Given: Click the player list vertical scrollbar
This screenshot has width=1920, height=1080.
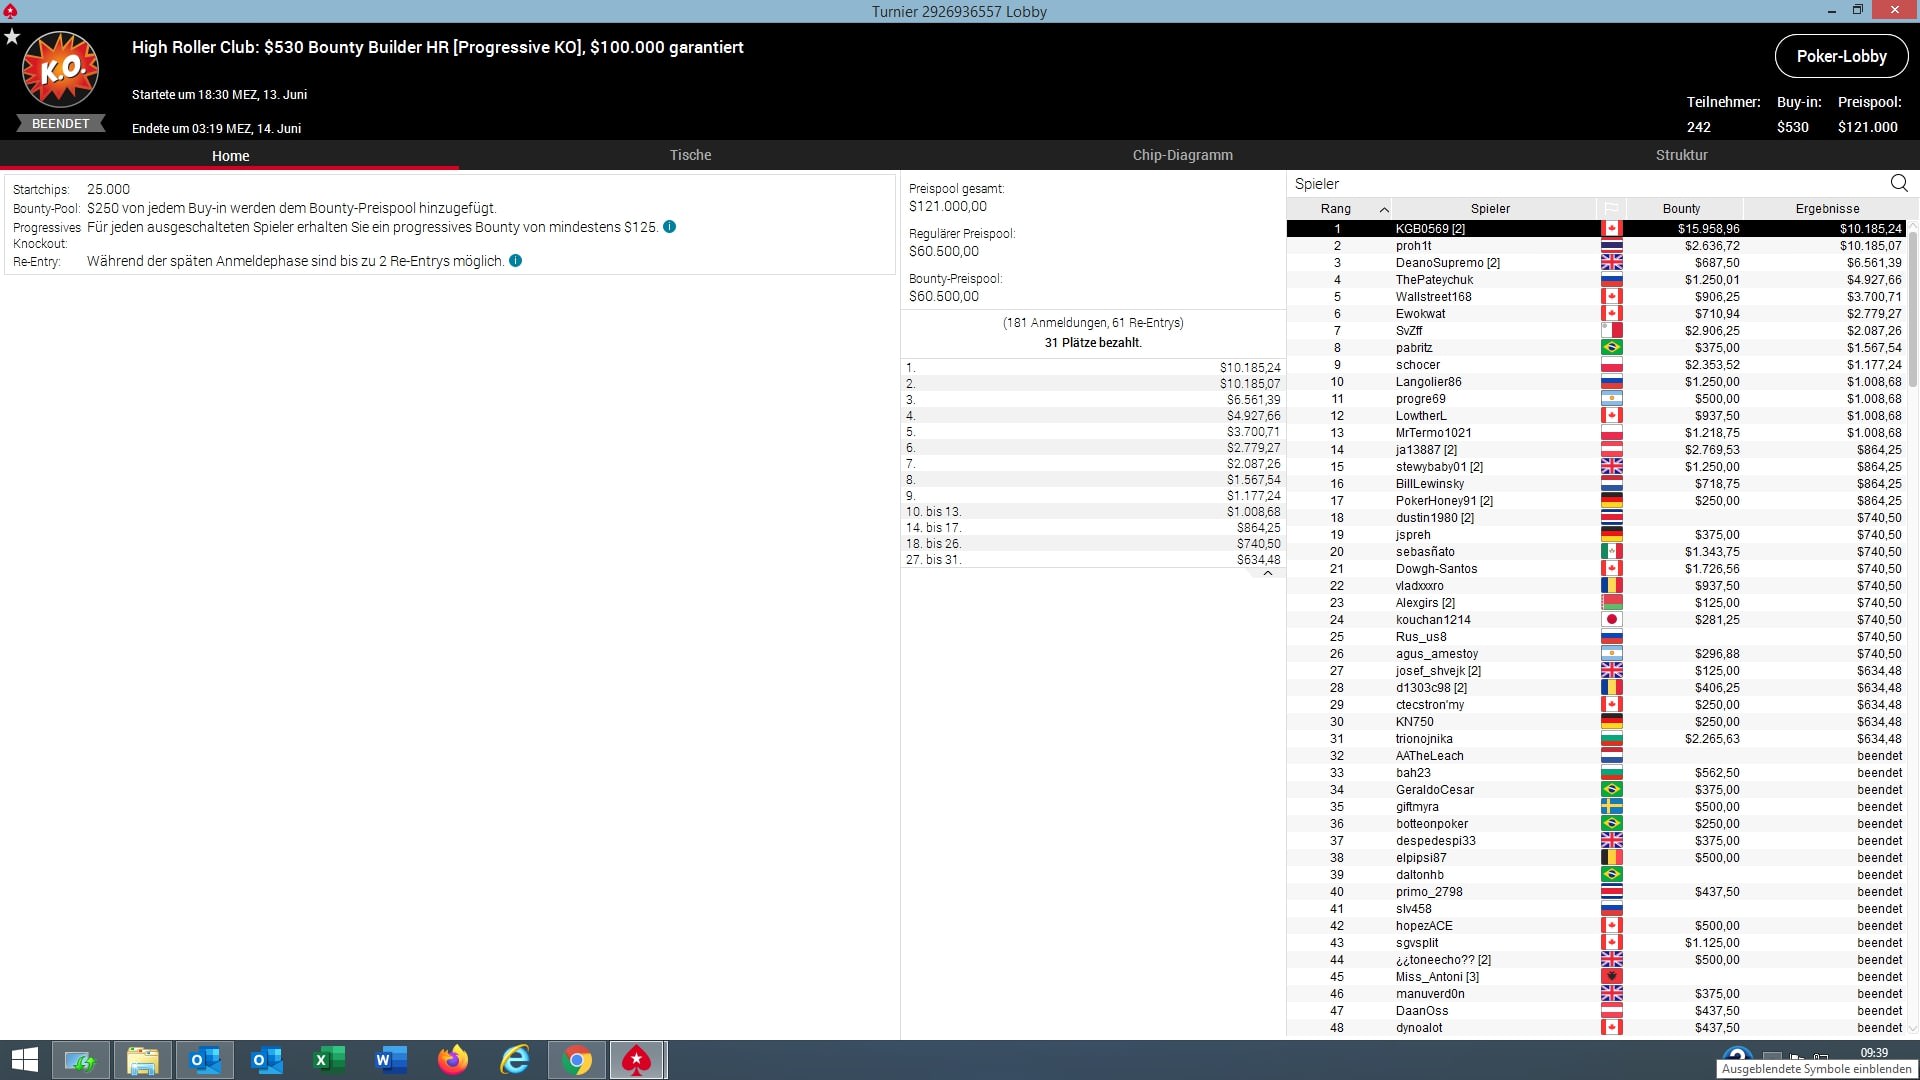Looking at the screenshot, I should point(1913,310).
